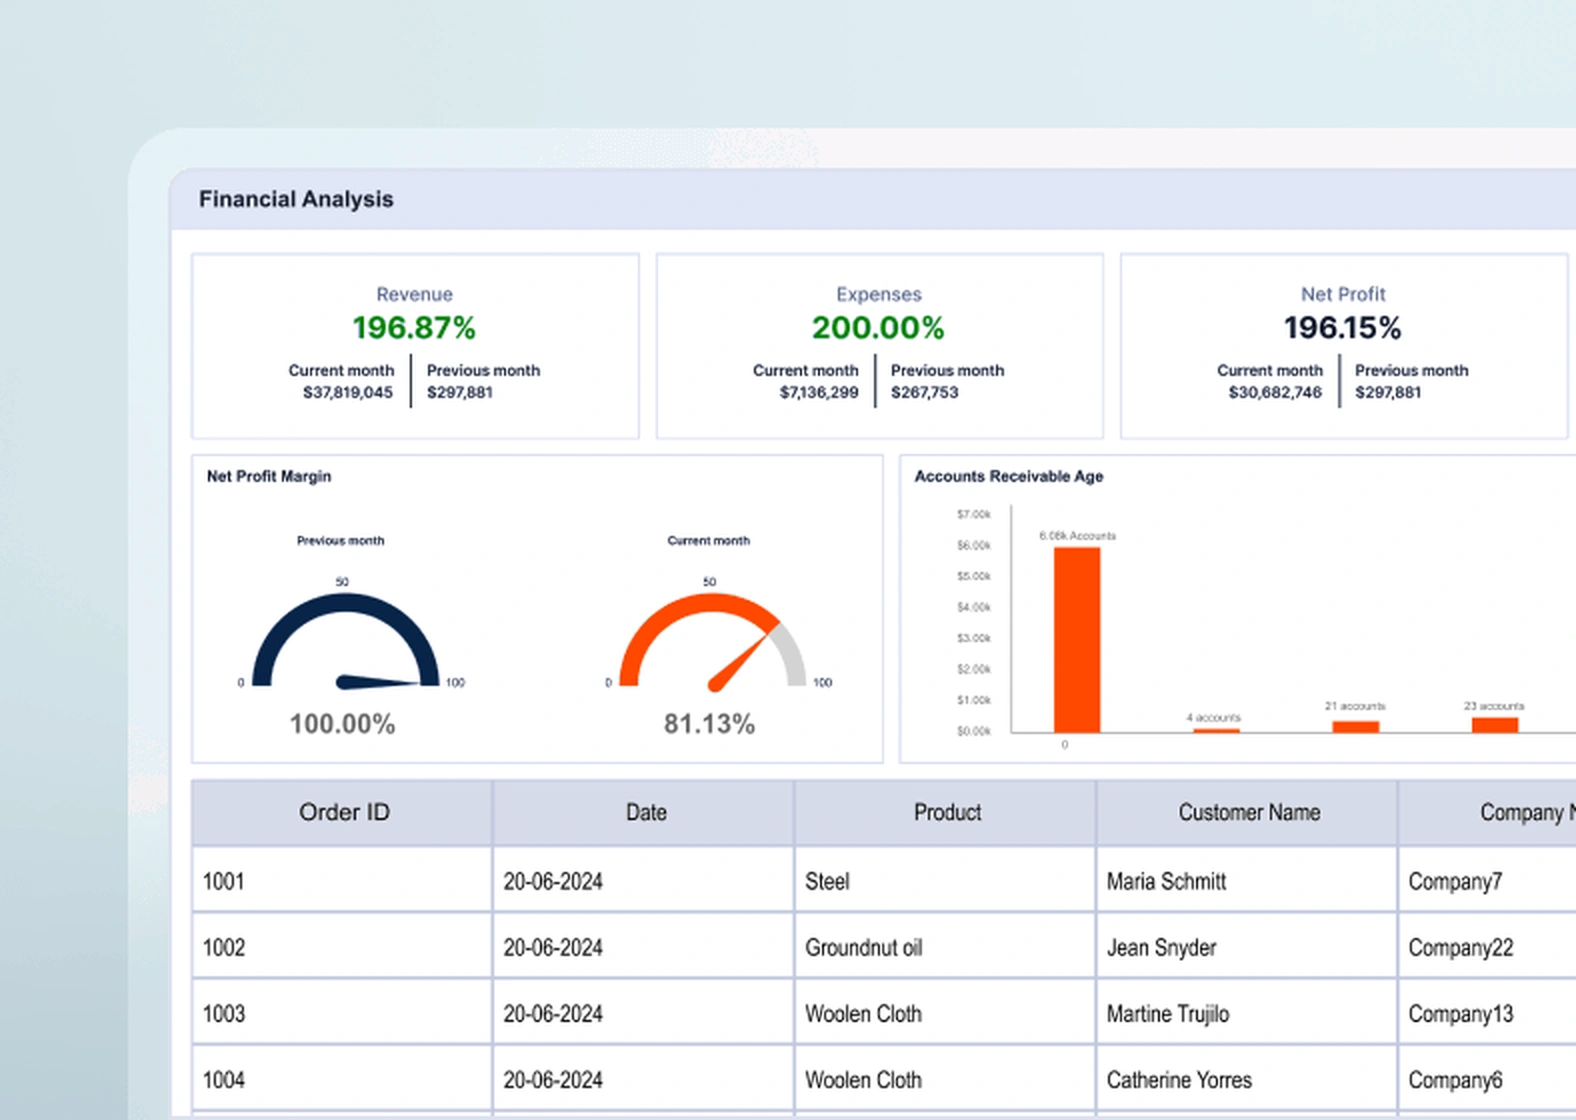Click the previous month navy gauge
Viewport: 1576px width, 1120px height.
pyautogui.click(x=345, y=640)
